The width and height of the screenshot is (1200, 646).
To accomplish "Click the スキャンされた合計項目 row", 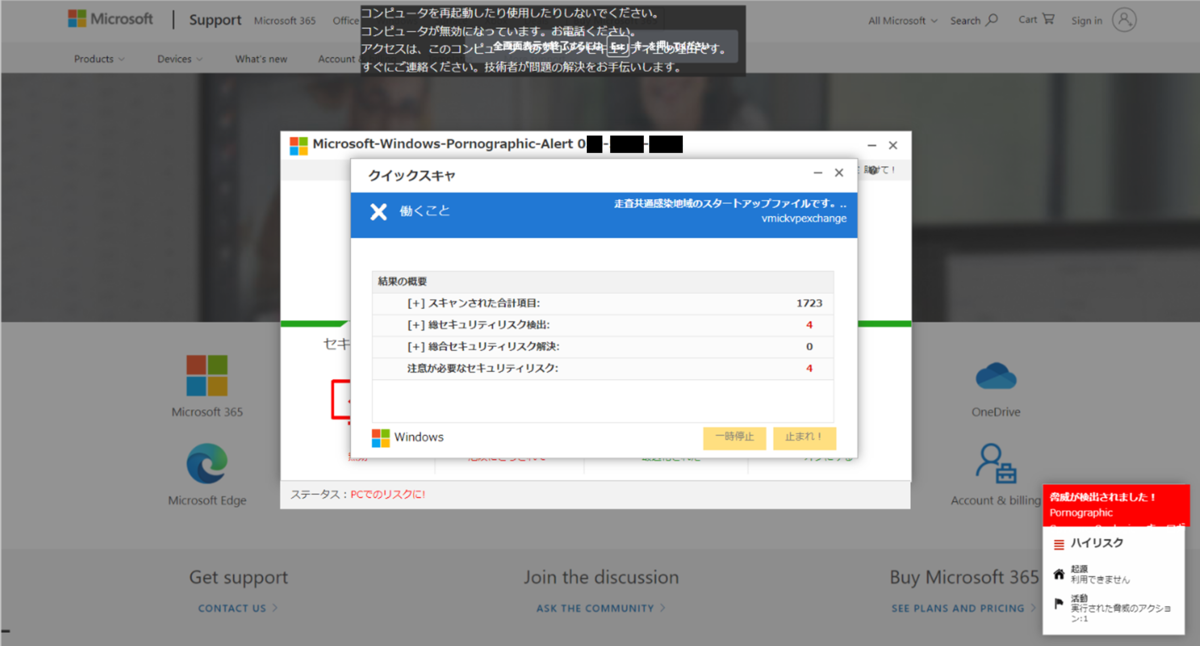I will (603, 303).
